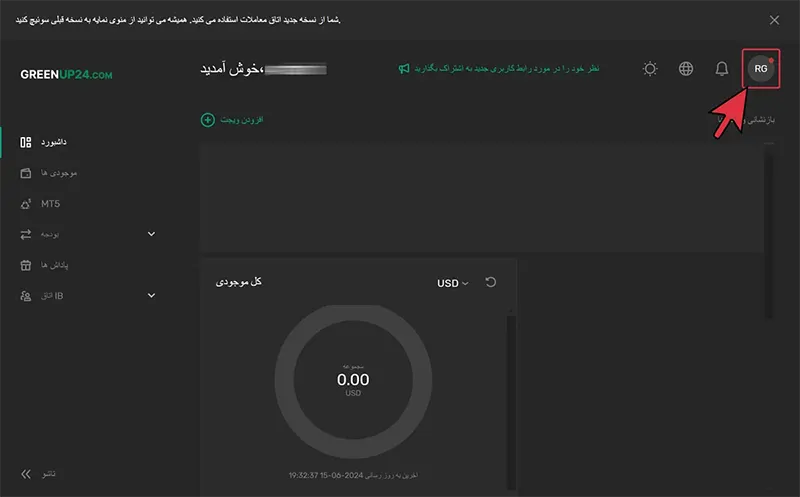Click the gift box rewards icon
800x497 pixels.
pos(26,265)
